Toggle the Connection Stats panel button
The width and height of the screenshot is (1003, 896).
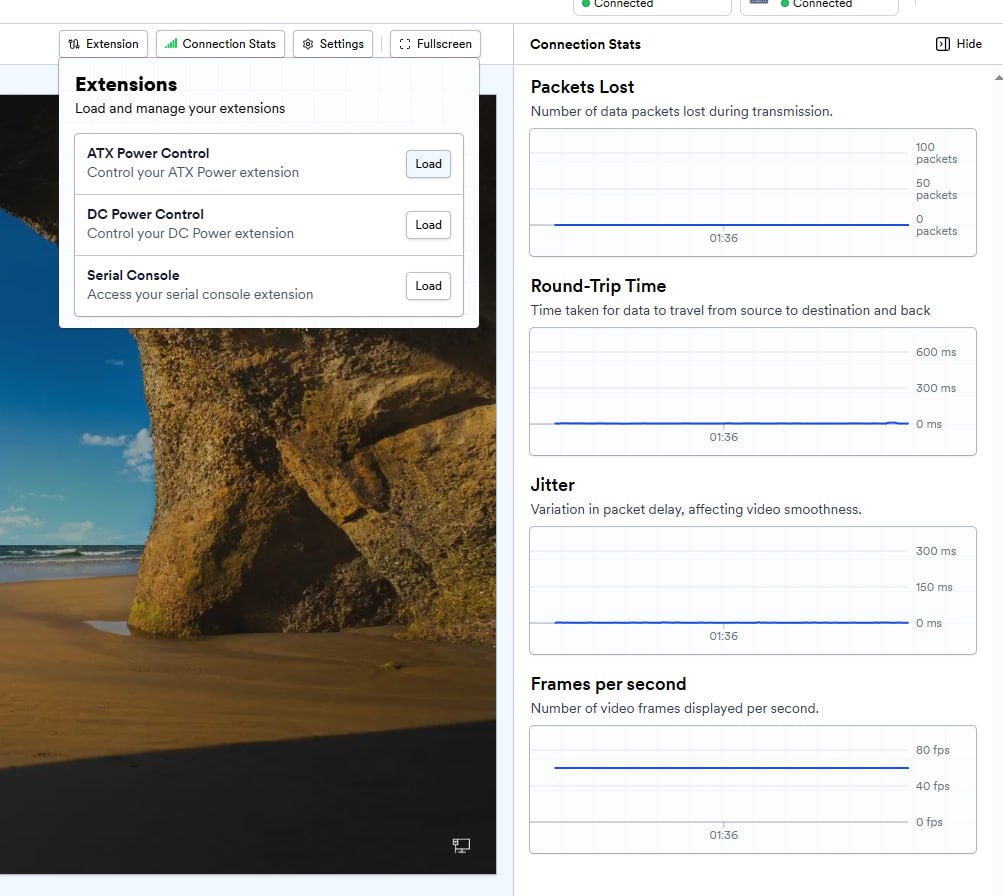[220, 44]
